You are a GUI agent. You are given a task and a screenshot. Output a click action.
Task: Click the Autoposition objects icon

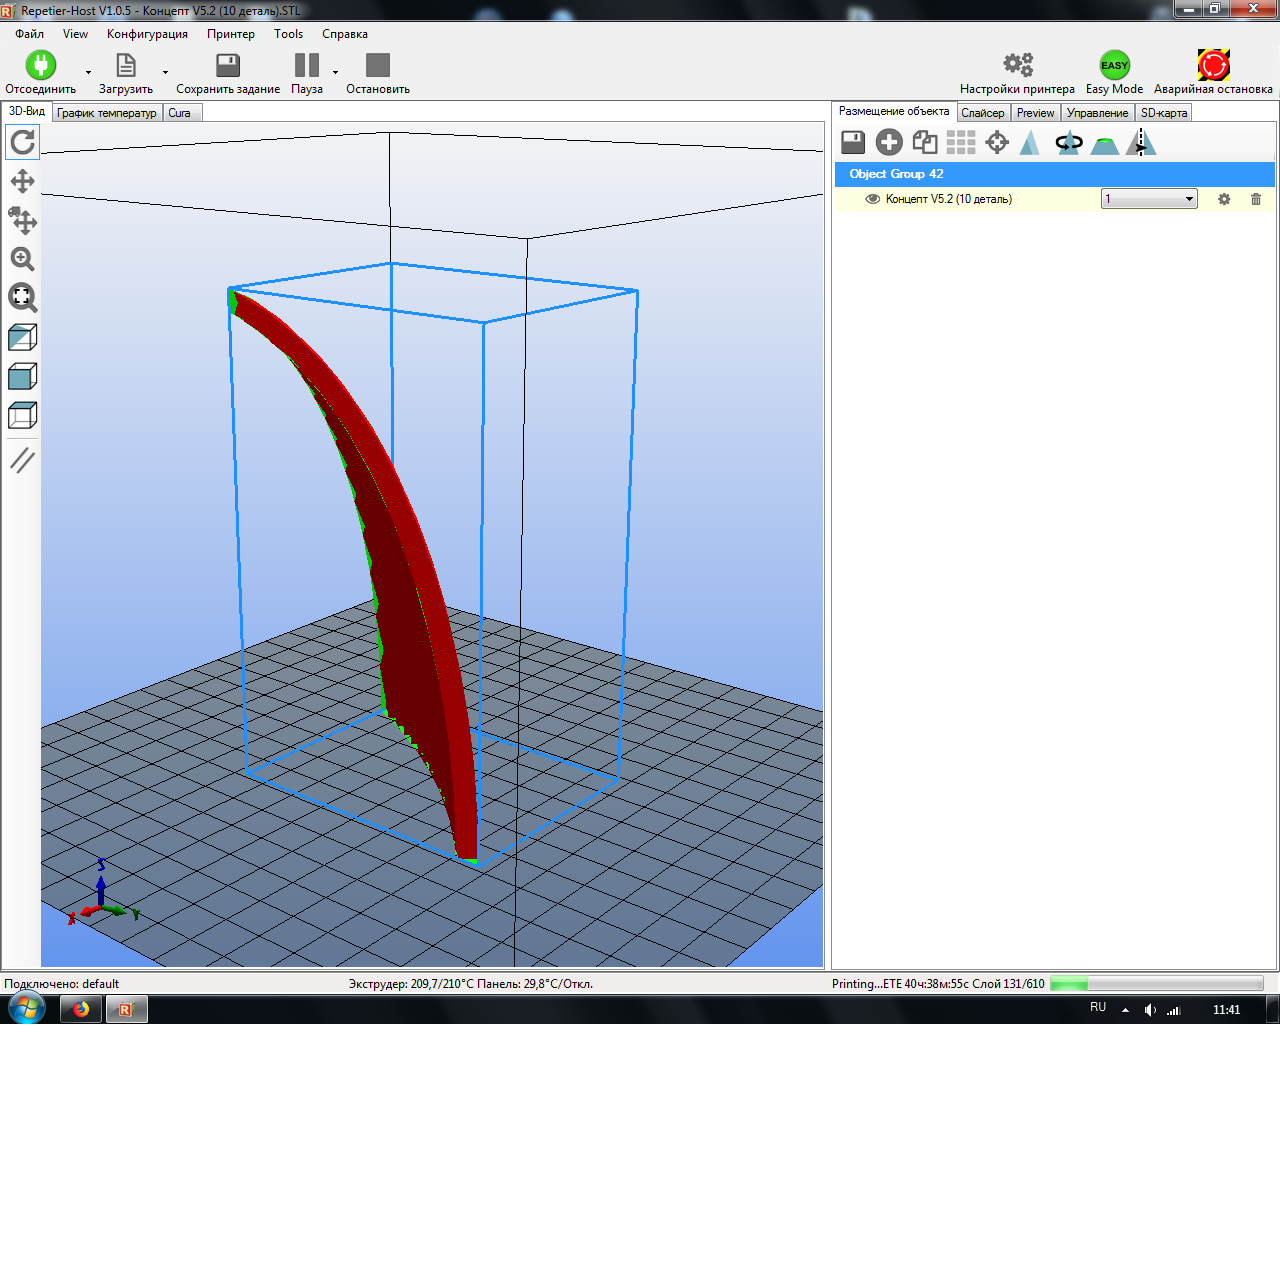(x=961, y=142)
